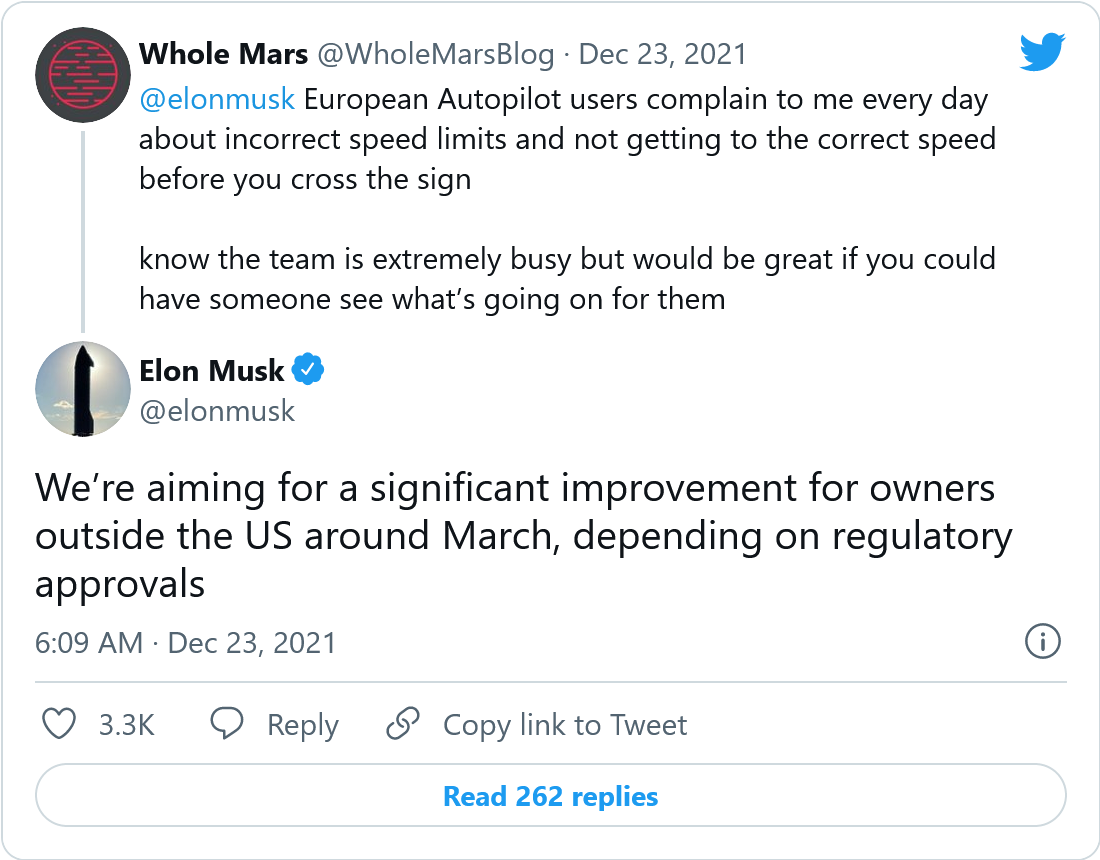
Task: Click the 3.3K likes count
Action: pos(126,725)
